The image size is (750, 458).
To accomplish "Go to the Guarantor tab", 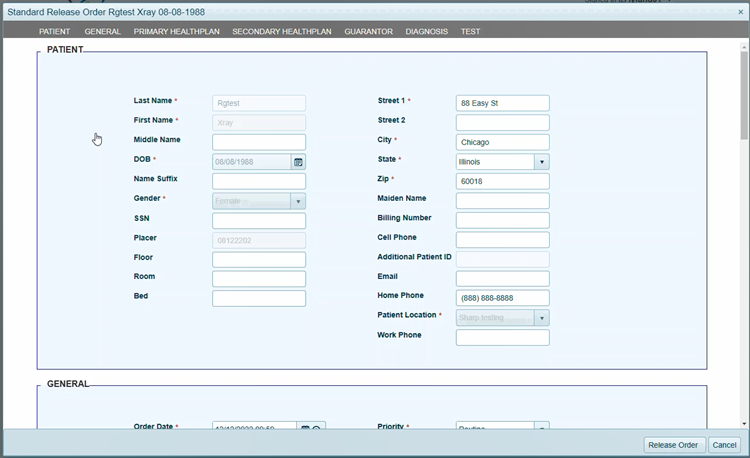I will 368,31.
